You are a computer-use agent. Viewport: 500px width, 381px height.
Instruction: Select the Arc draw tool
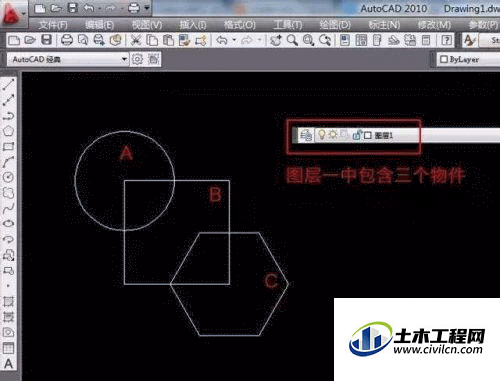[x=8, y=162]
